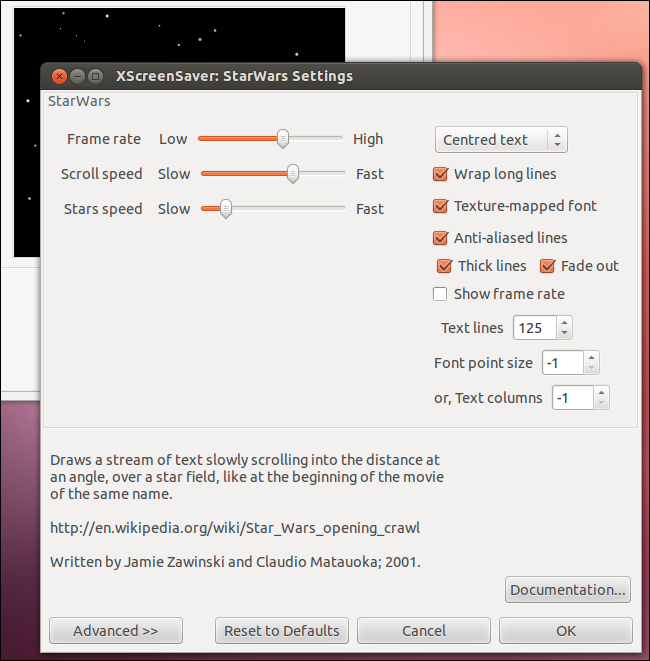This screenshot has width=650, height=661.
Task: Click the Scroll speed label
Action: pos(102,174)
